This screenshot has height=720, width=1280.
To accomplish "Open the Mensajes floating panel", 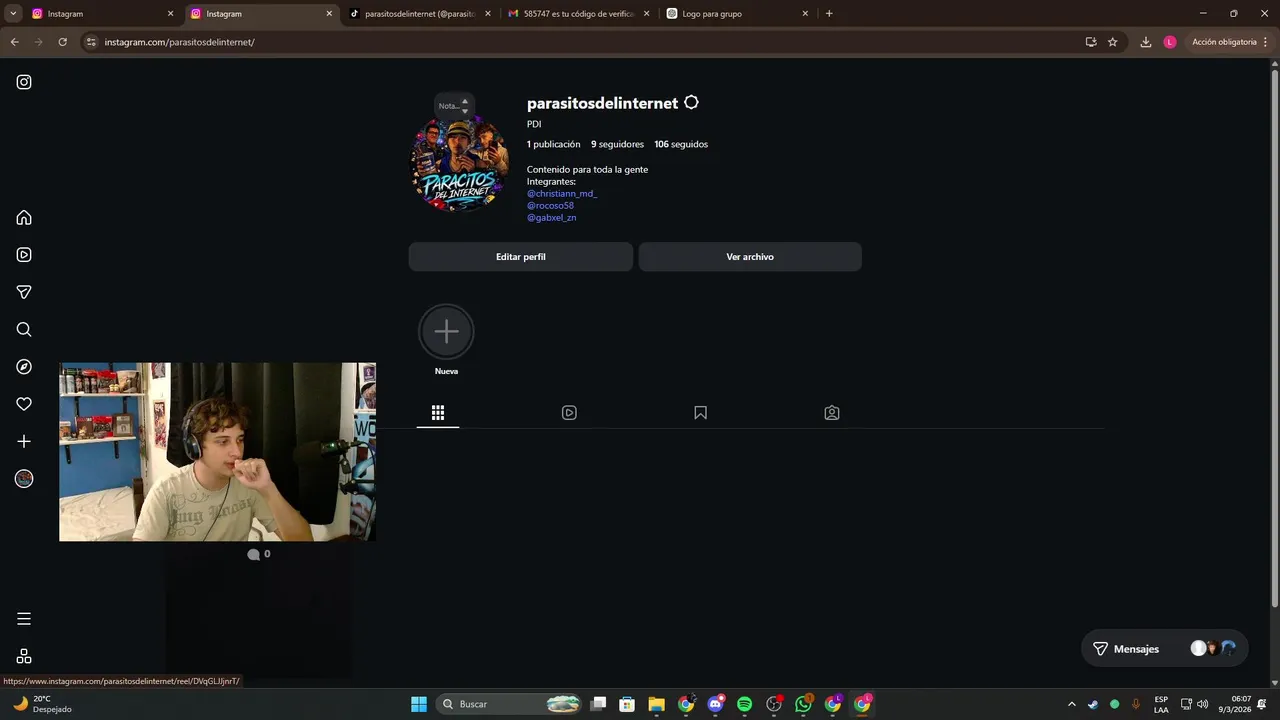I will [1165, 649].
